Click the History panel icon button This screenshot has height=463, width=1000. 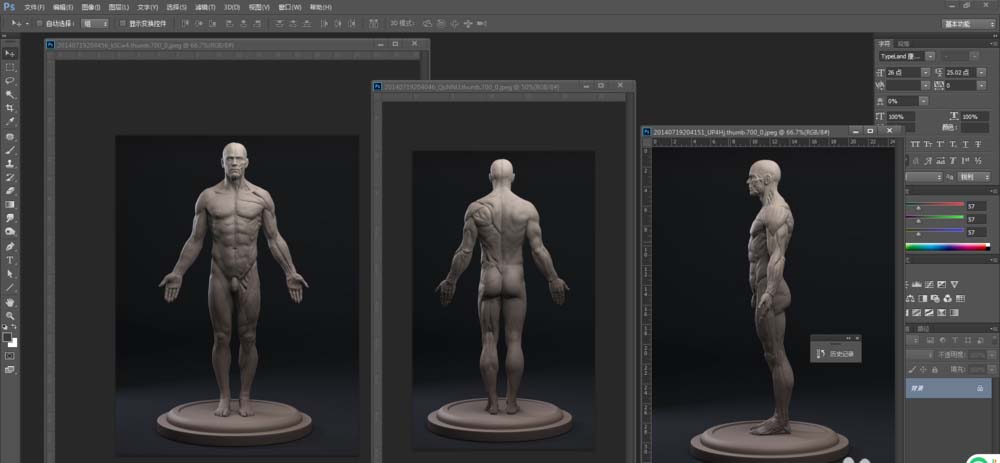[821, 353]
